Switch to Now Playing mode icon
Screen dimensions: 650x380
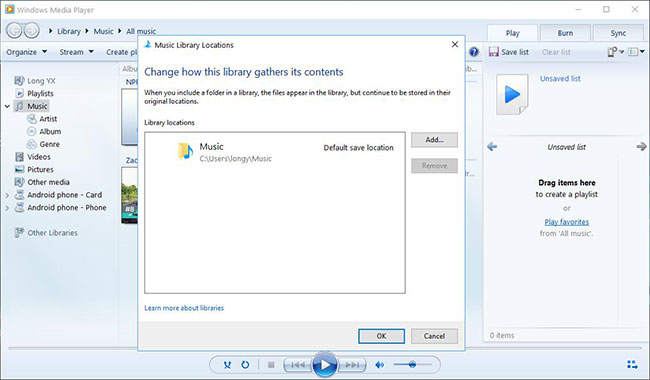pos(632,365)
